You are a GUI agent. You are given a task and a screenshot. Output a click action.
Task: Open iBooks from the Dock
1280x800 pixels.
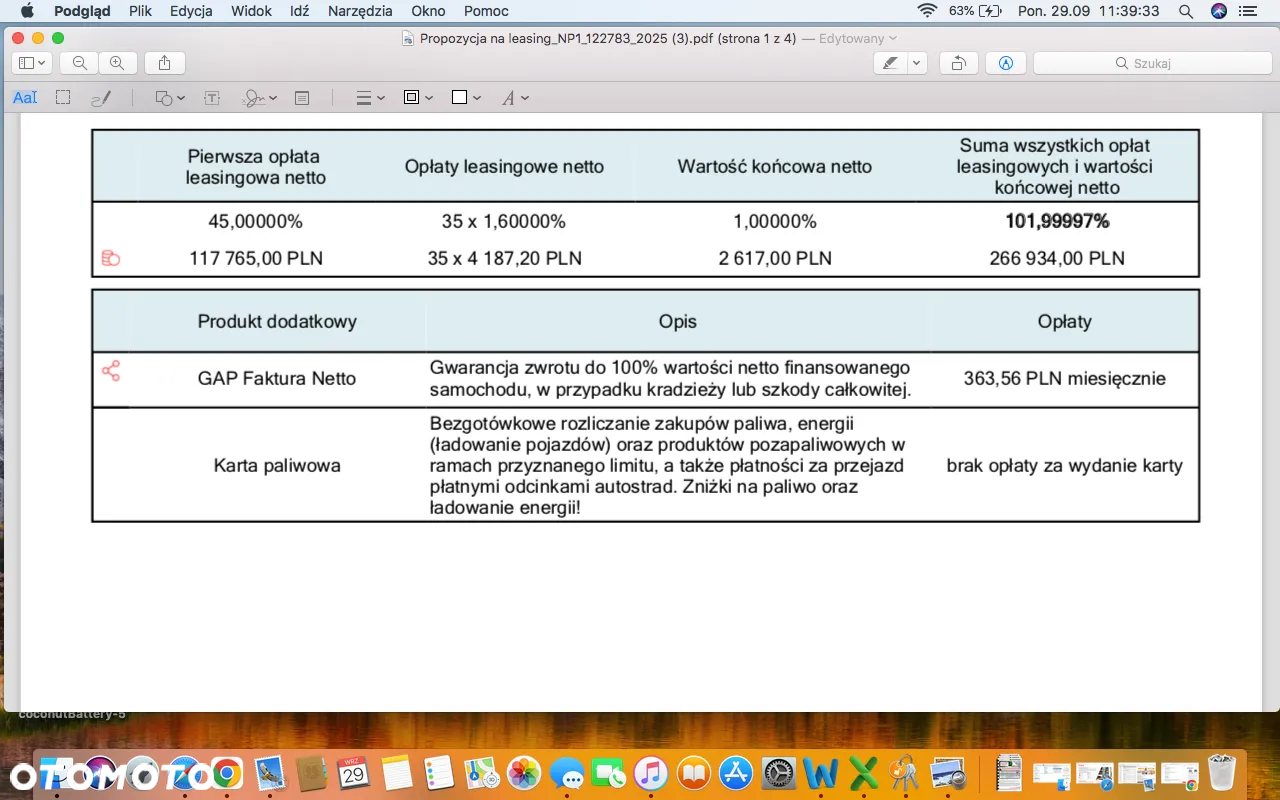click(x=693, y=773)
